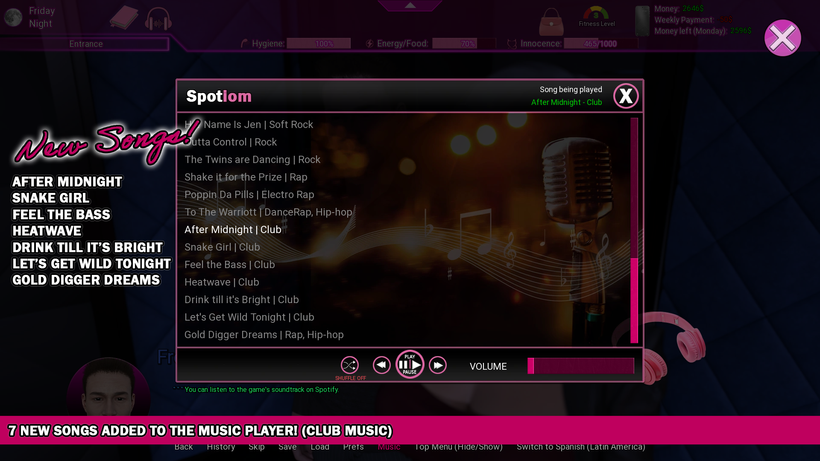Image resolution: width=820 pixels, height=461 pixels.
Task: Open the Music menu item
Action: click(x=388, y=447)
